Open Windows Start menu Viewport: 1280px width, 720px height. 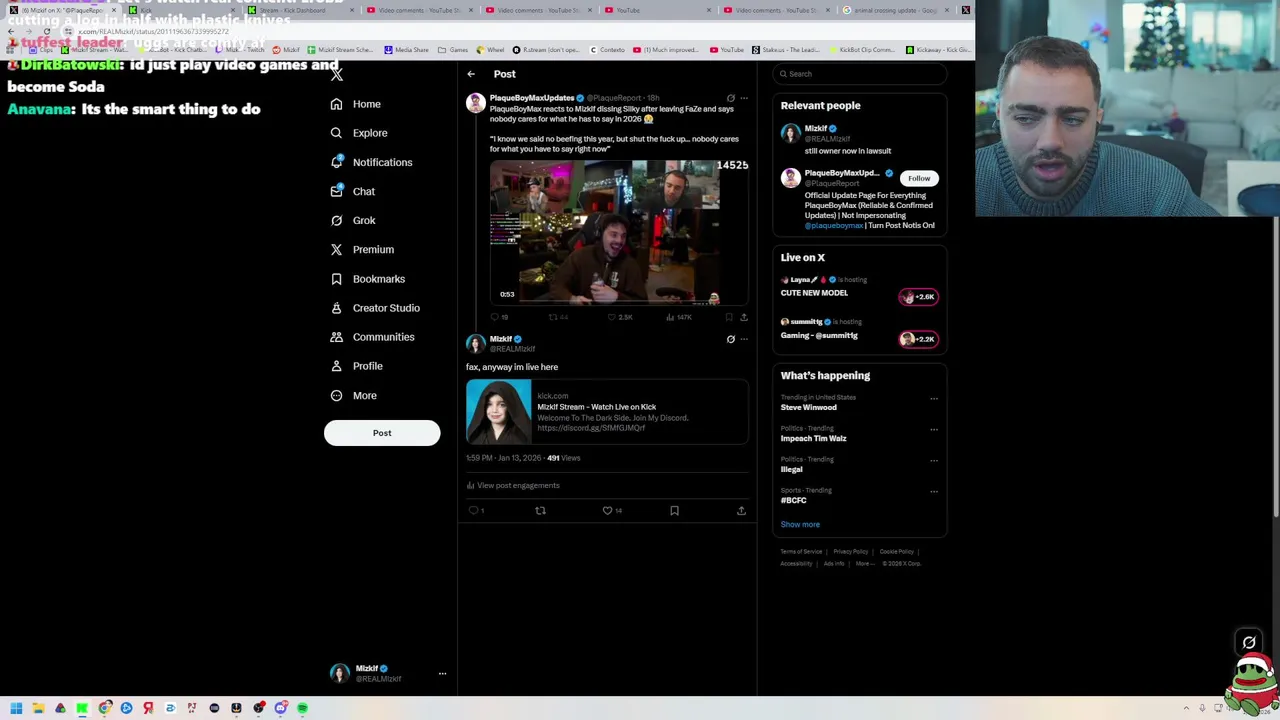coord(16,708)
